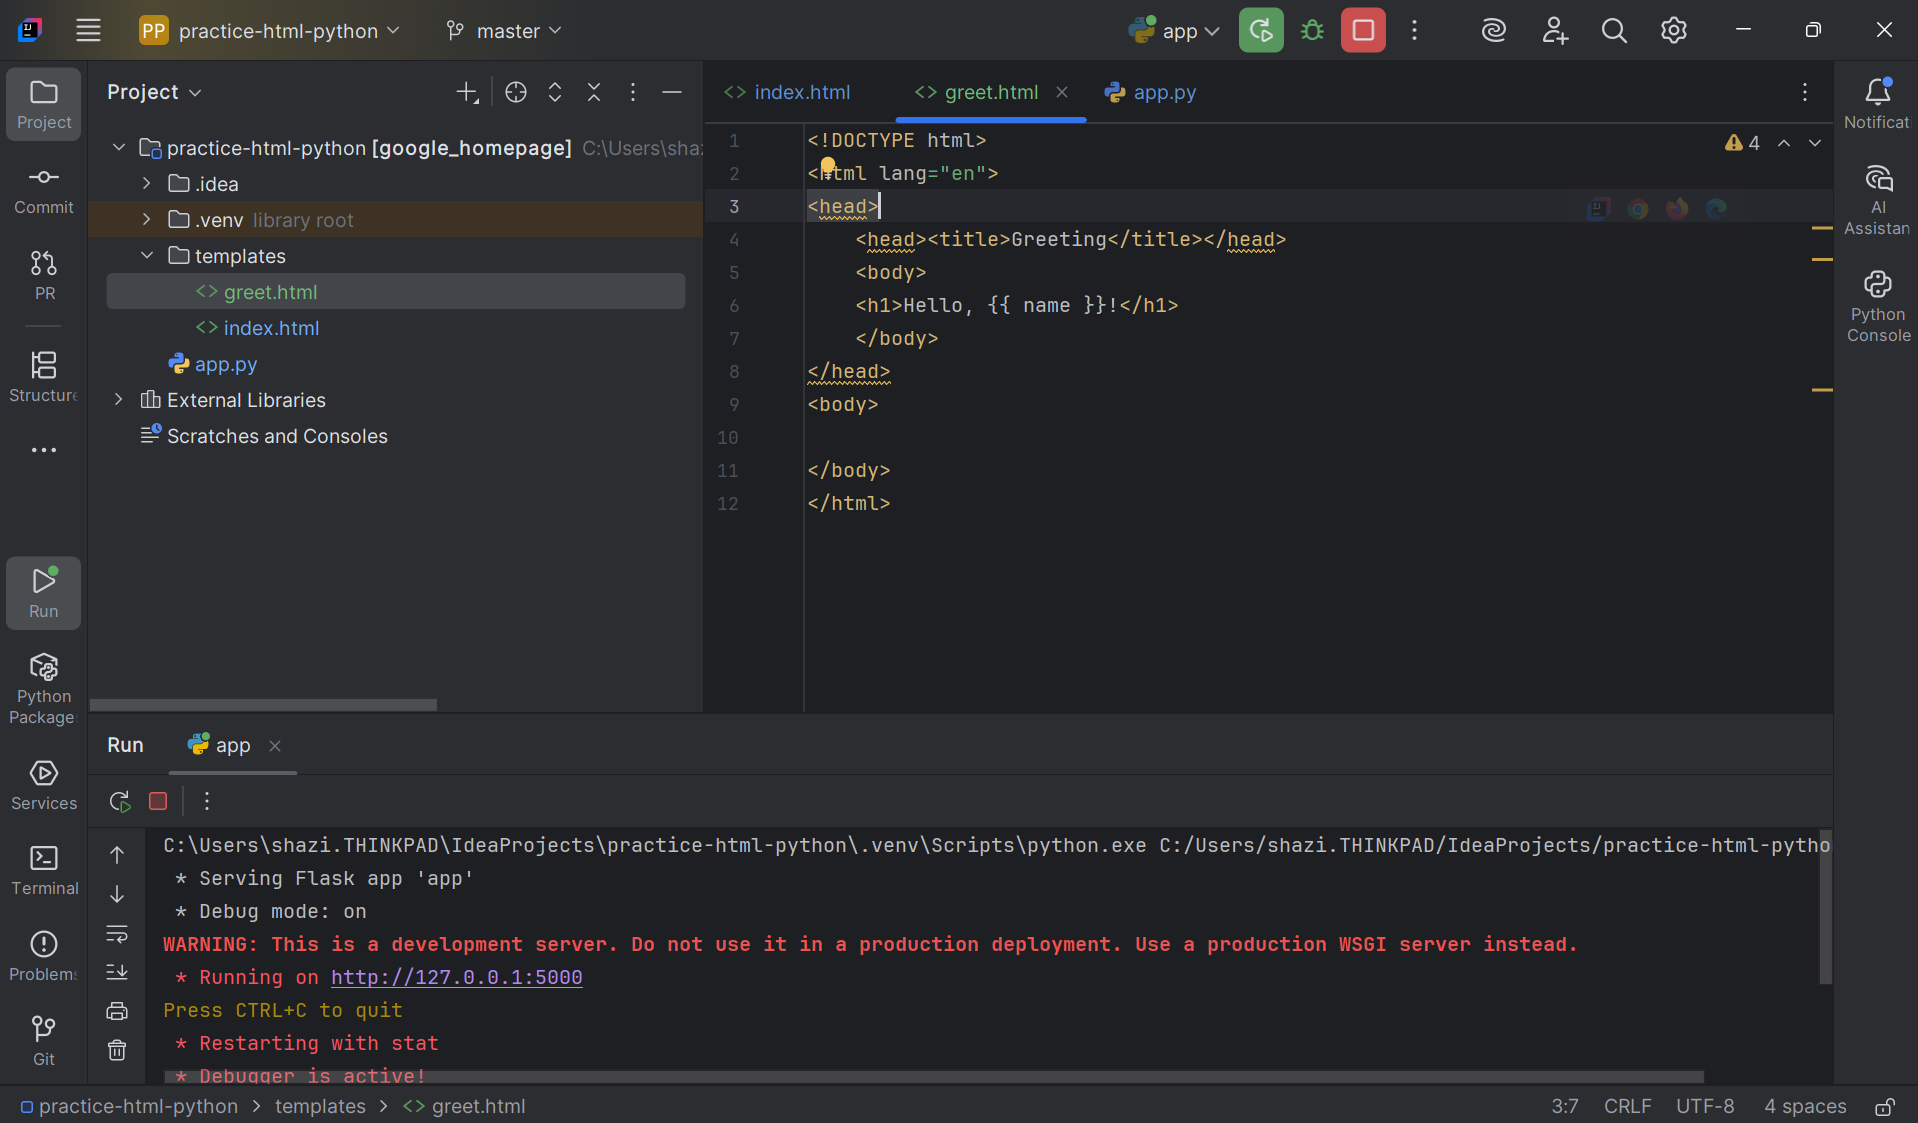Collapse practice-html-python root folder
Image resolution: width=1918 pixels, height=1123 pixels.
(x=119, y=148)
